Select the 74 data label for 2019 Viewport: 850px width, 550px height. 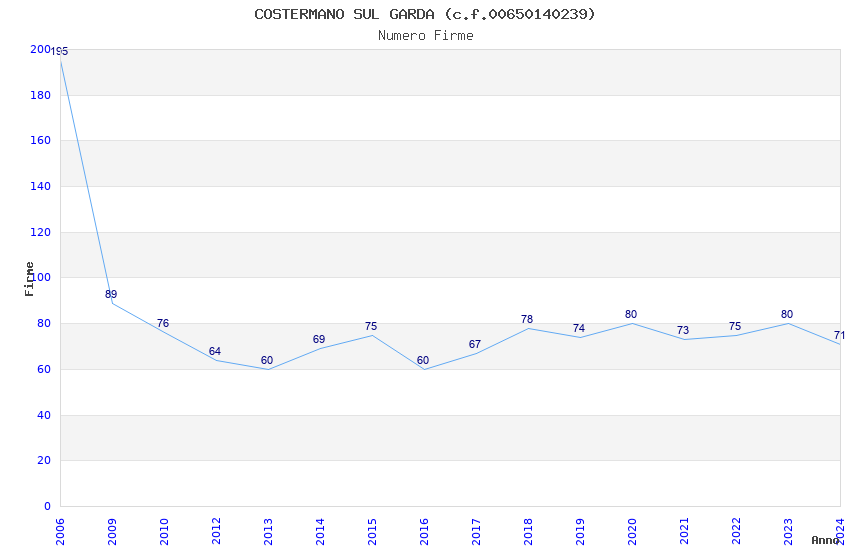(x=579, y=328)
